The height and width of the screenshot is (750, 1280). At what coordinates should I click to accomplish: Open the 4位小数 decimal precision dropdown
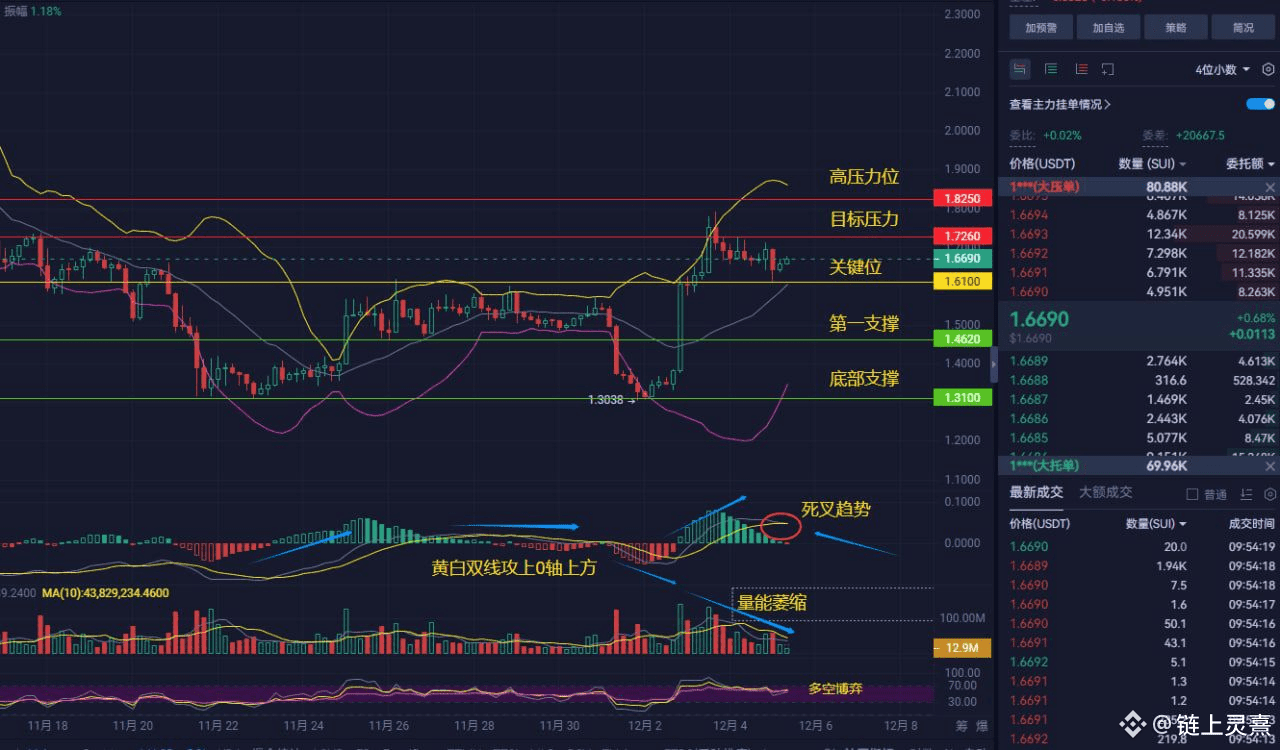pyautogui.click(x=1222, y=70)
